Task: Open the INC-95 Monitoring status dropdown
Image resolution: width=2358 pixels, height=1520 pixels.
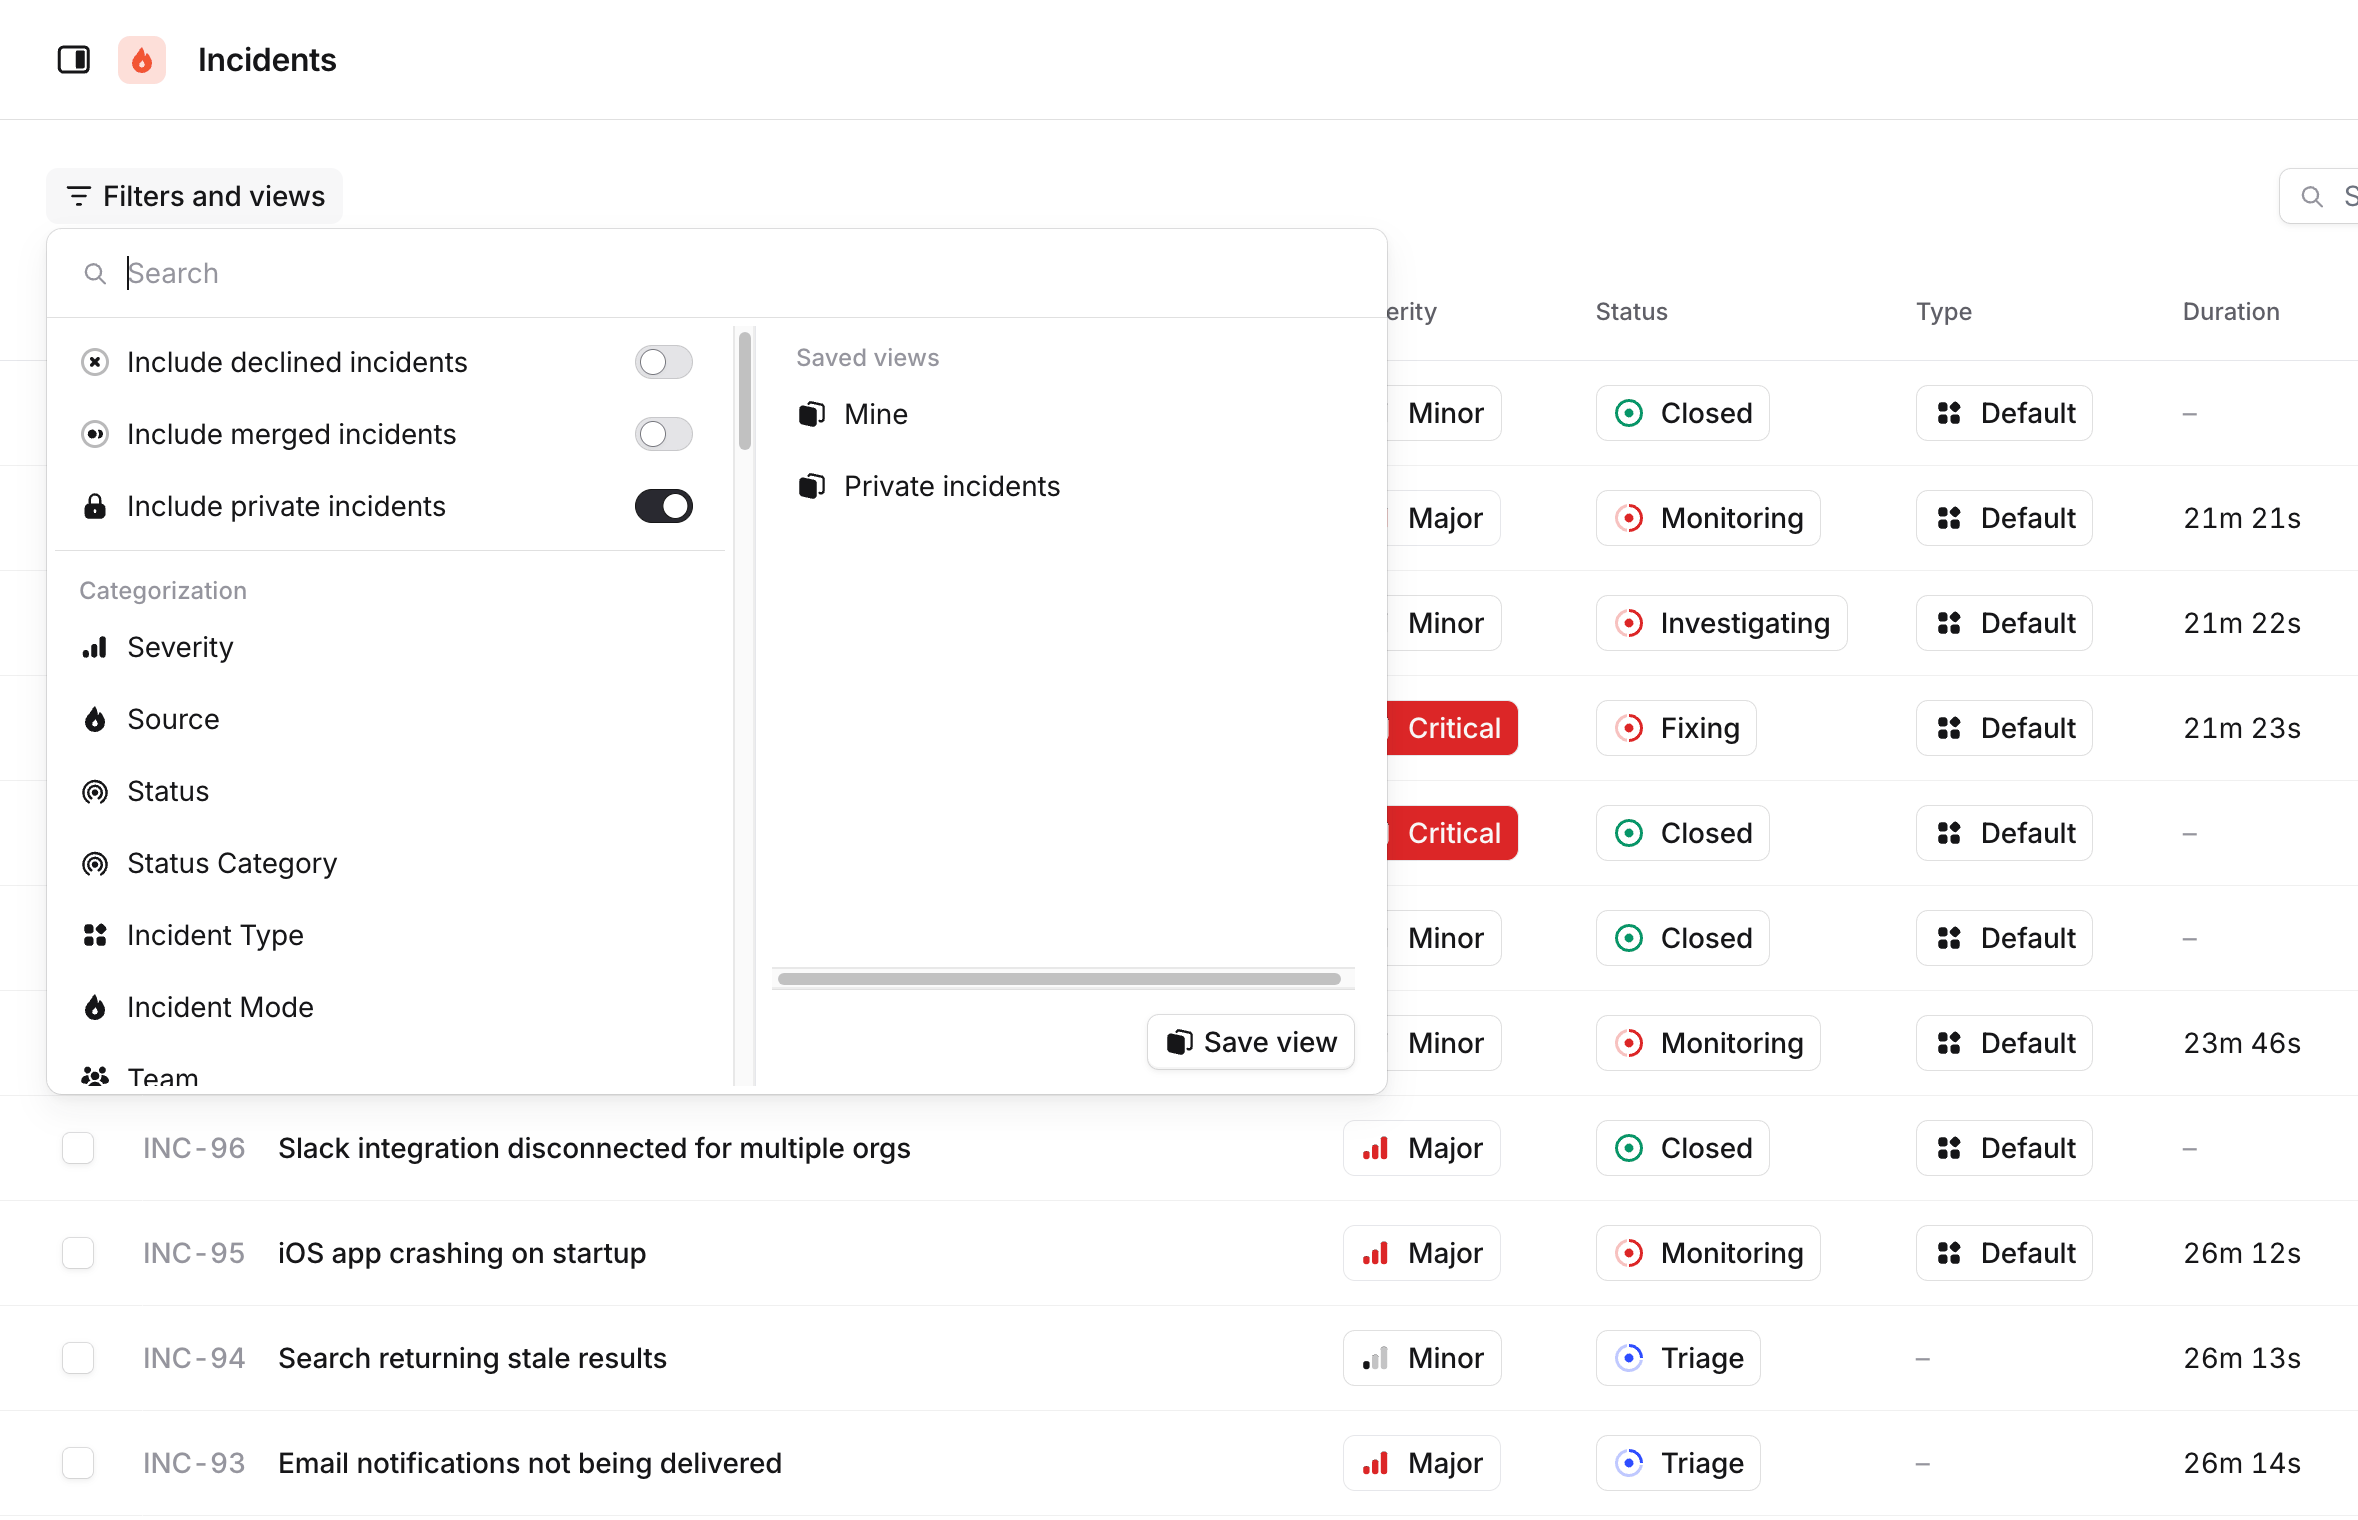Action: tap(1708, 1253)
